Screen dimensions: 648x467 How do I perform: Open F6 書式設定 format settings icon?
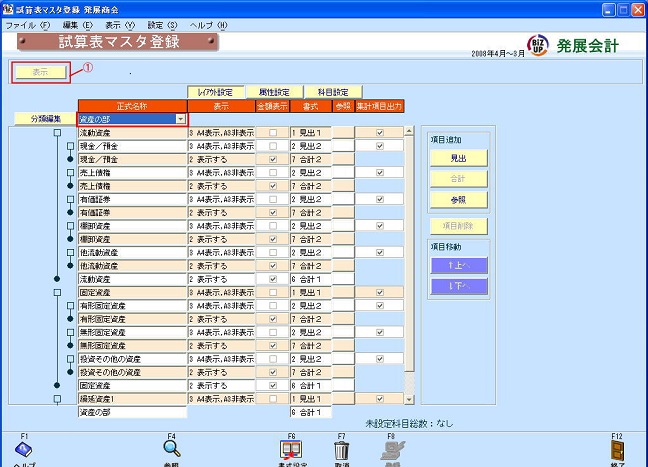click(291, 450)
